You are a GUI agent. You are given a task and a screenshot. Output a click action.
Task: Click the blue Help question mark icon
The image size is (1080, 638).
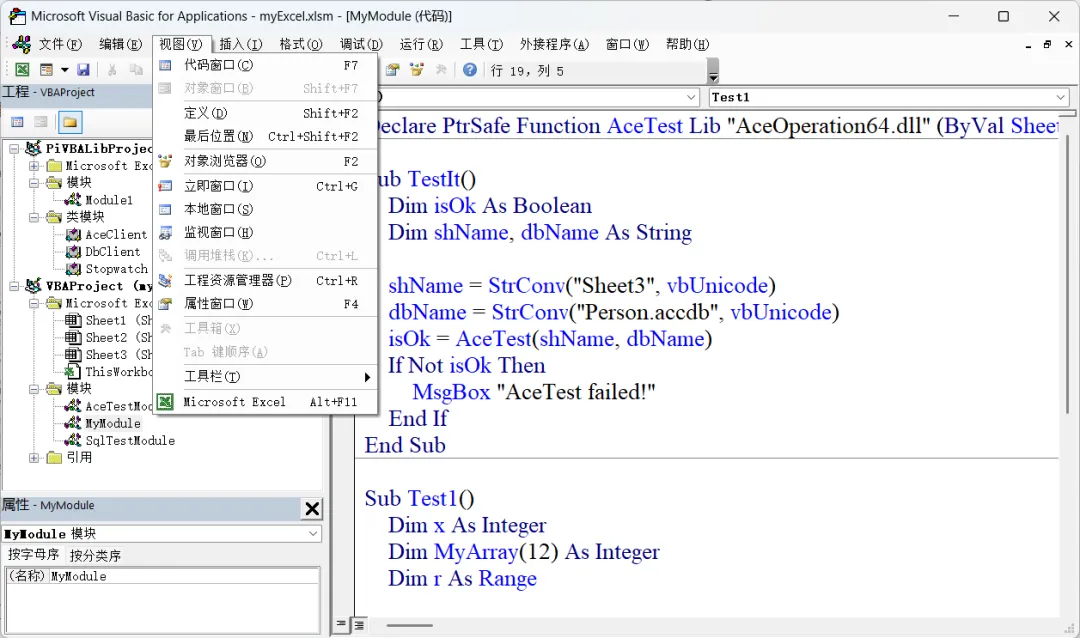pyautogui.click(x=470, y=70)
